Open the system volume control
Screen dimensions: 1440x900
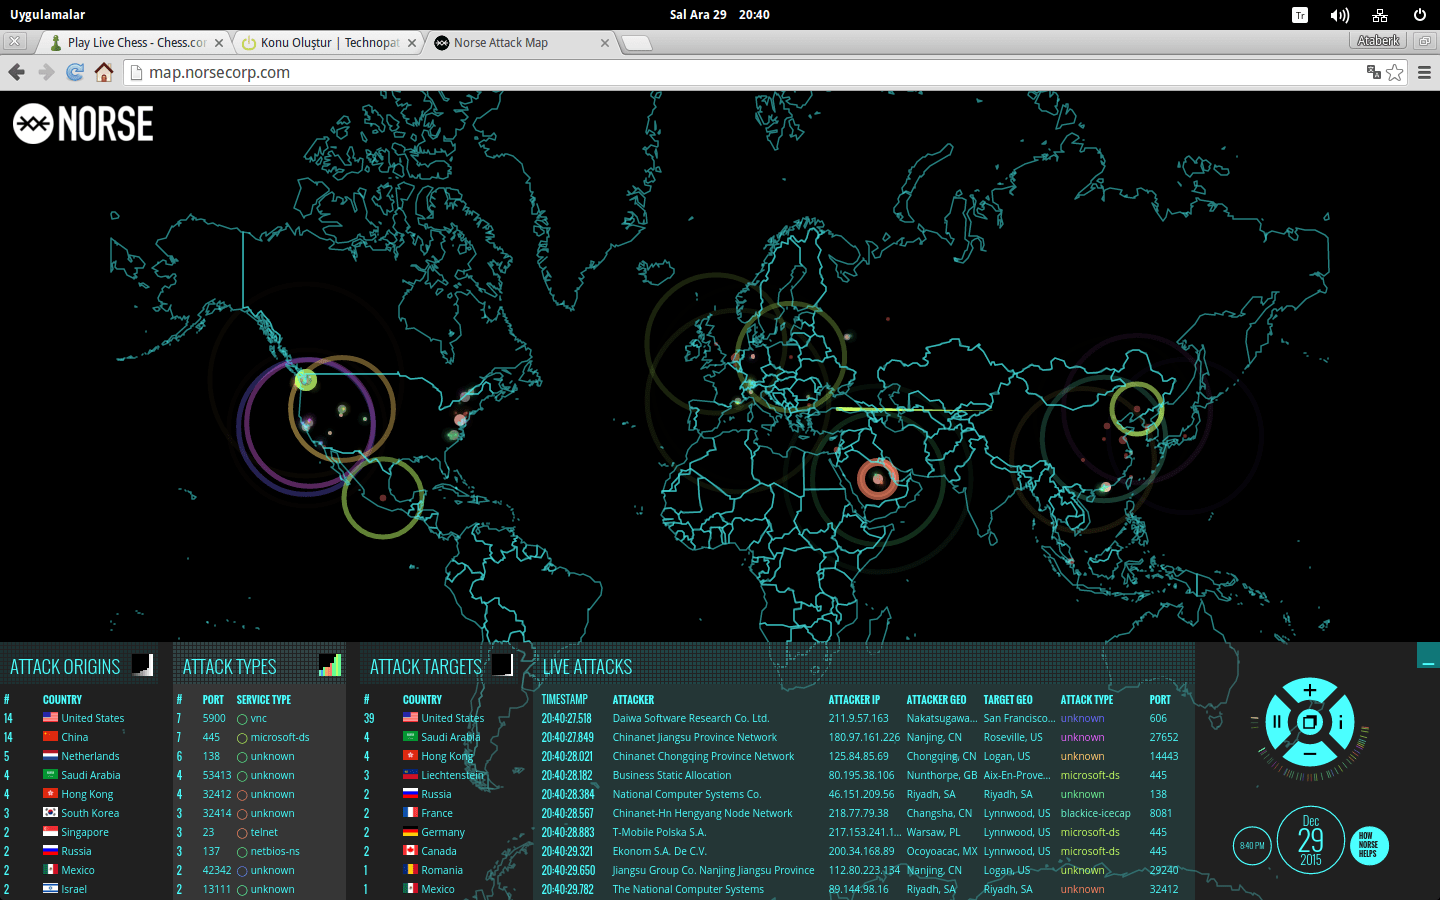1340,15
